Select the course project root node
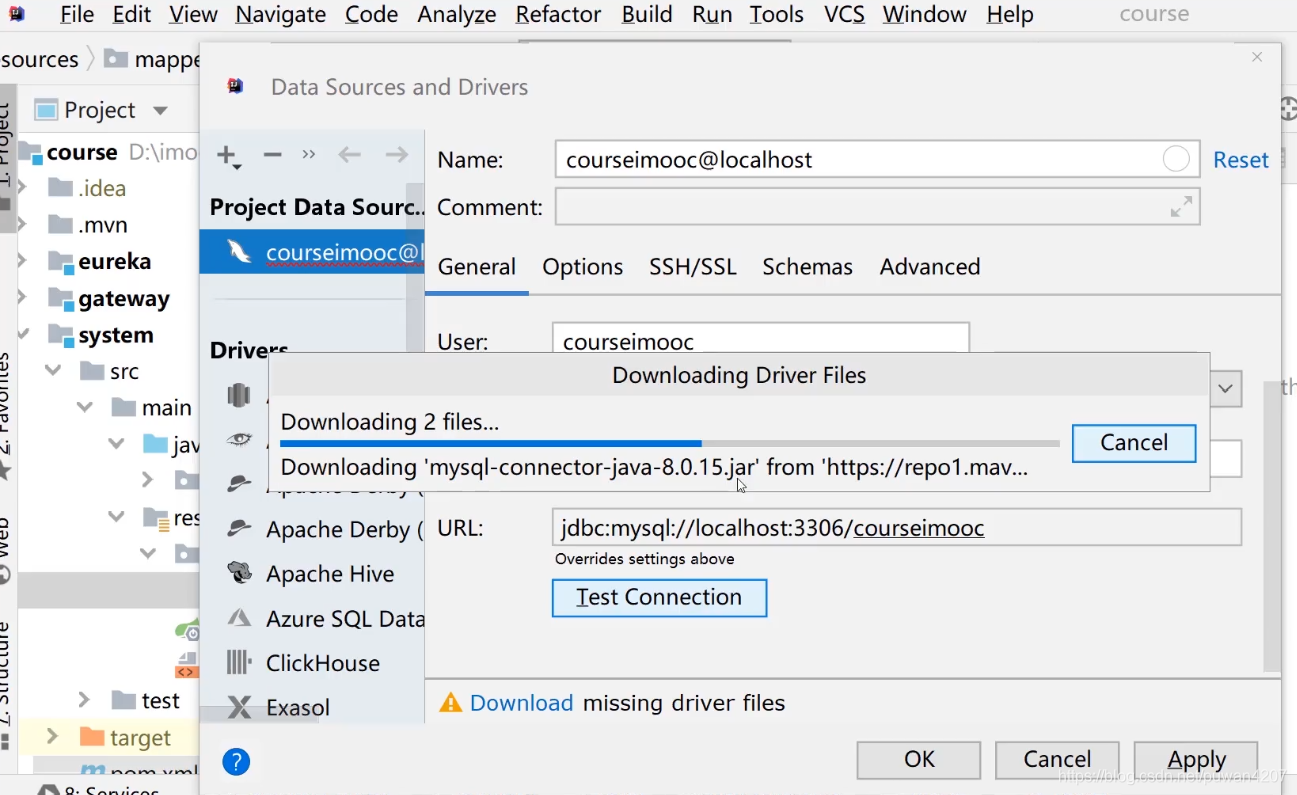Image resolution: width=1297 pixels, height=795 pixels. pyautogui.click(x=82, y=152)
